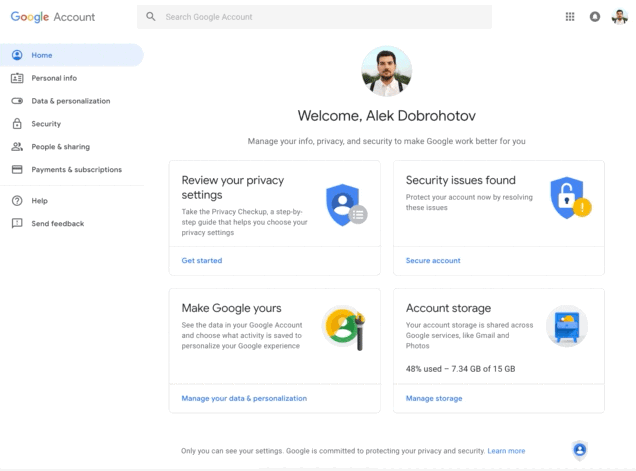Click the Account storage heading

coord(448,308)
